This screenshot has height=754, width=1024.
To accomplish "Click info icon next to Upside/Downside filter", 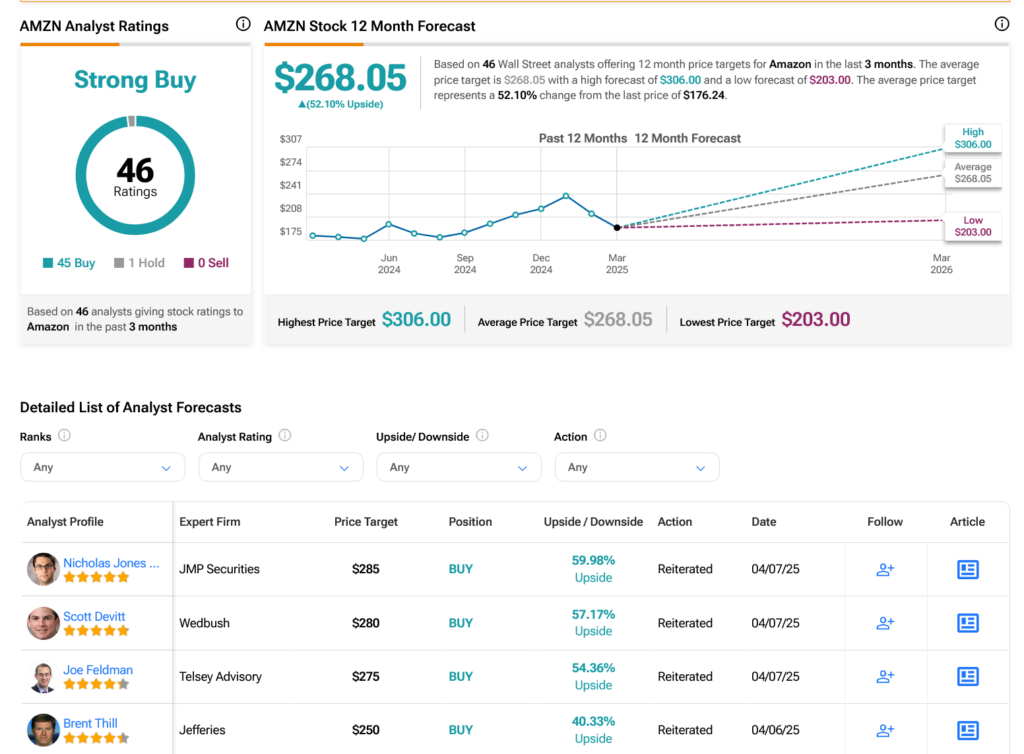I will click(x=482, y=435).
